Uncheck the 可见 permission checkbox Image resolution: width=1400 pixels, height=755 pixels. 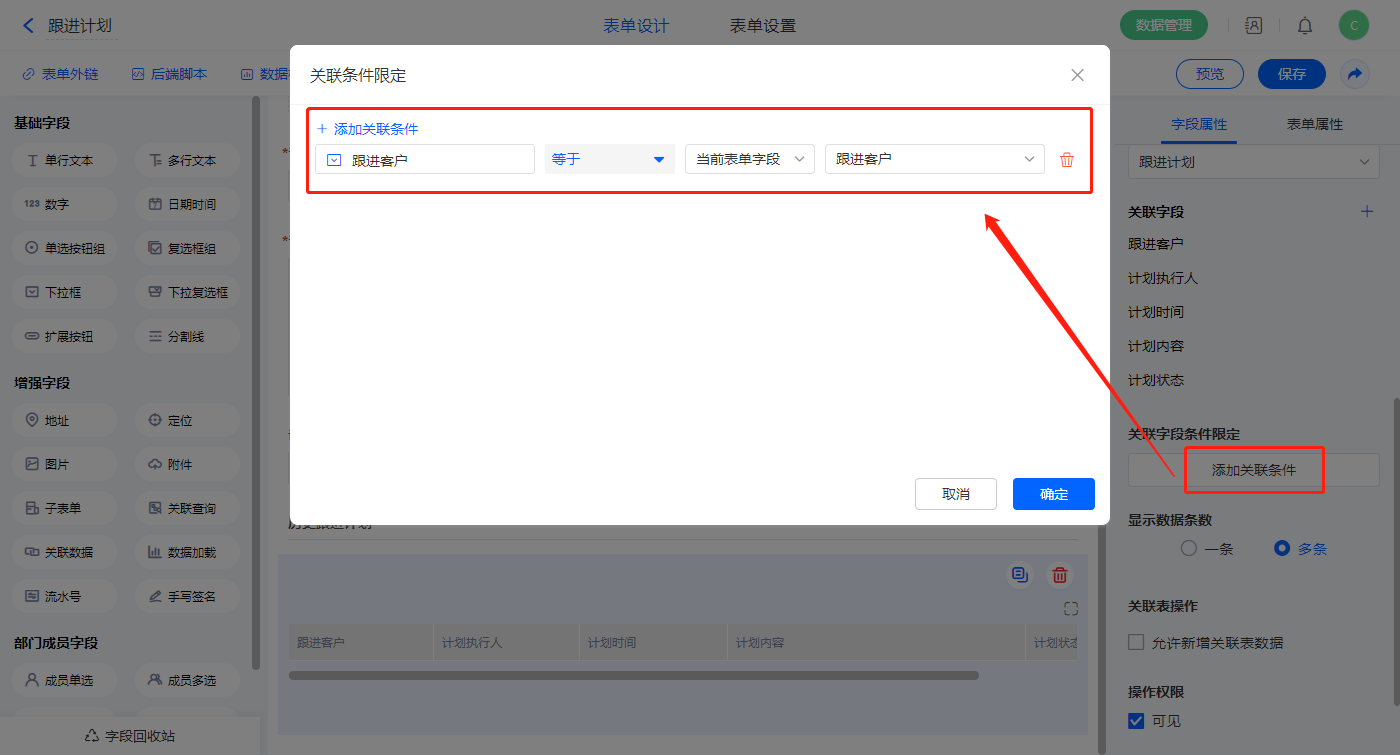pyautogui.click(x=1136, y=720)
